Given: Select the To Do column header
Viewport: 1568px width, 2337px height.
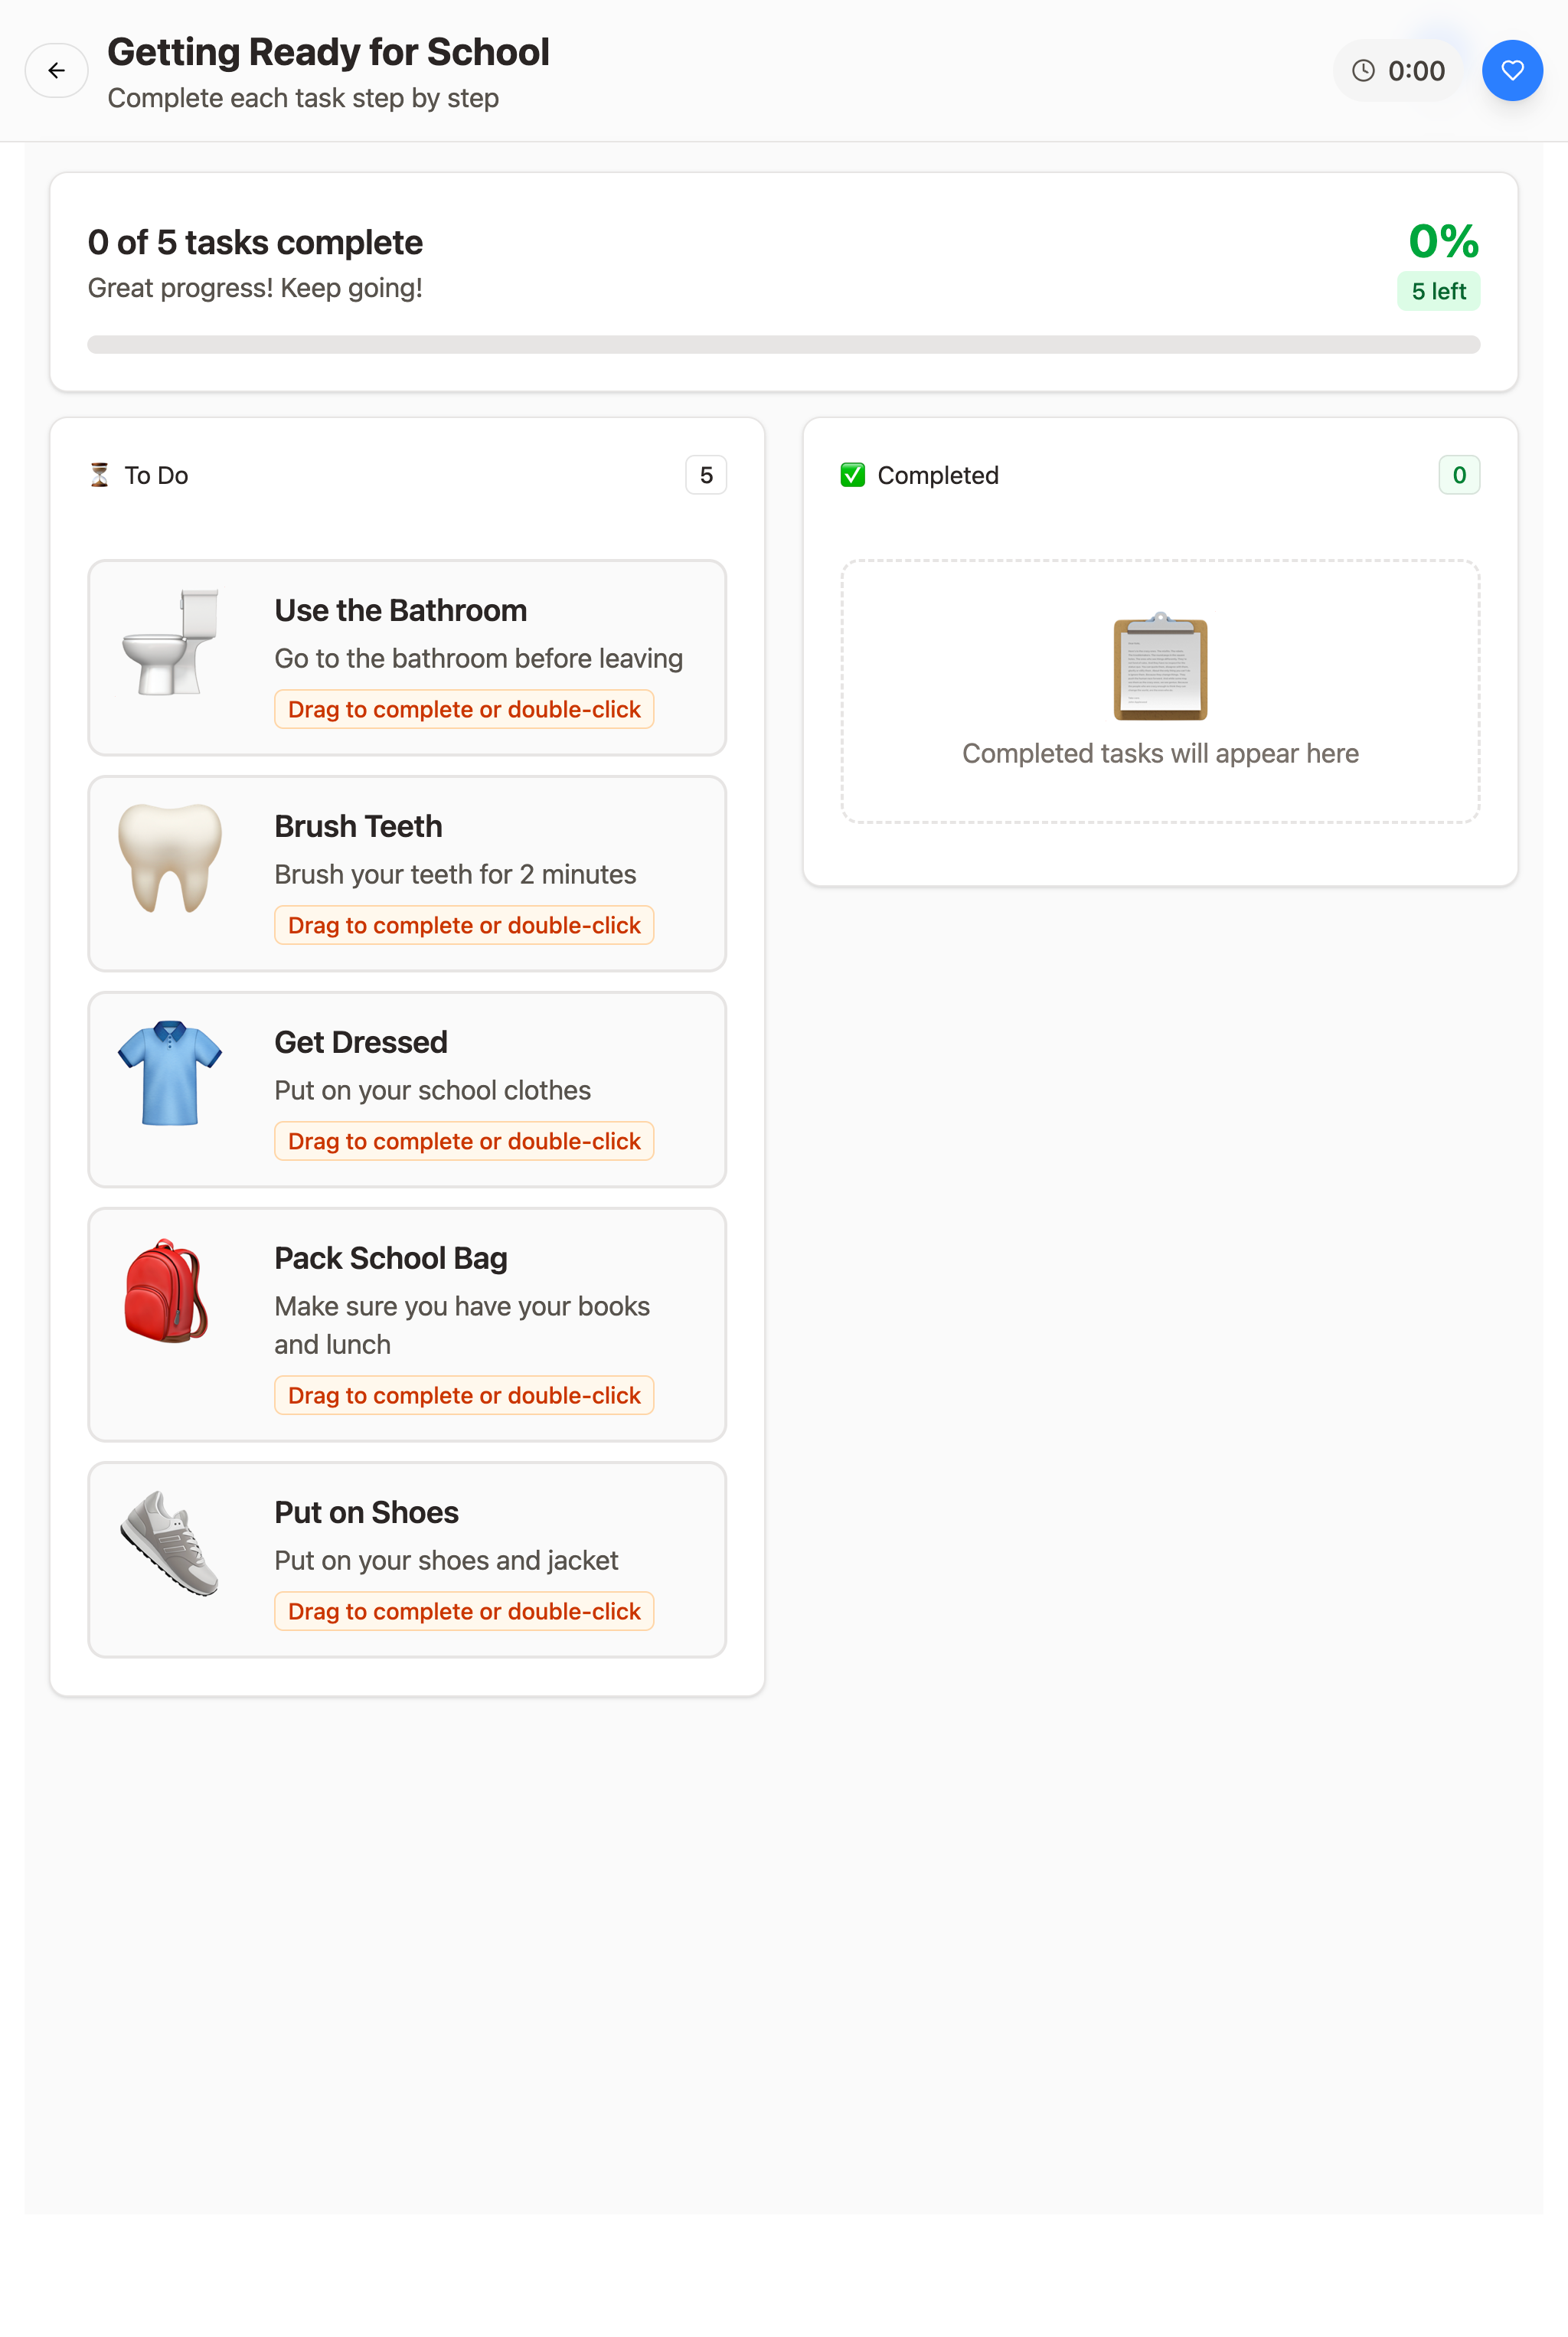Looking at the screenshot, I should 156,475.
